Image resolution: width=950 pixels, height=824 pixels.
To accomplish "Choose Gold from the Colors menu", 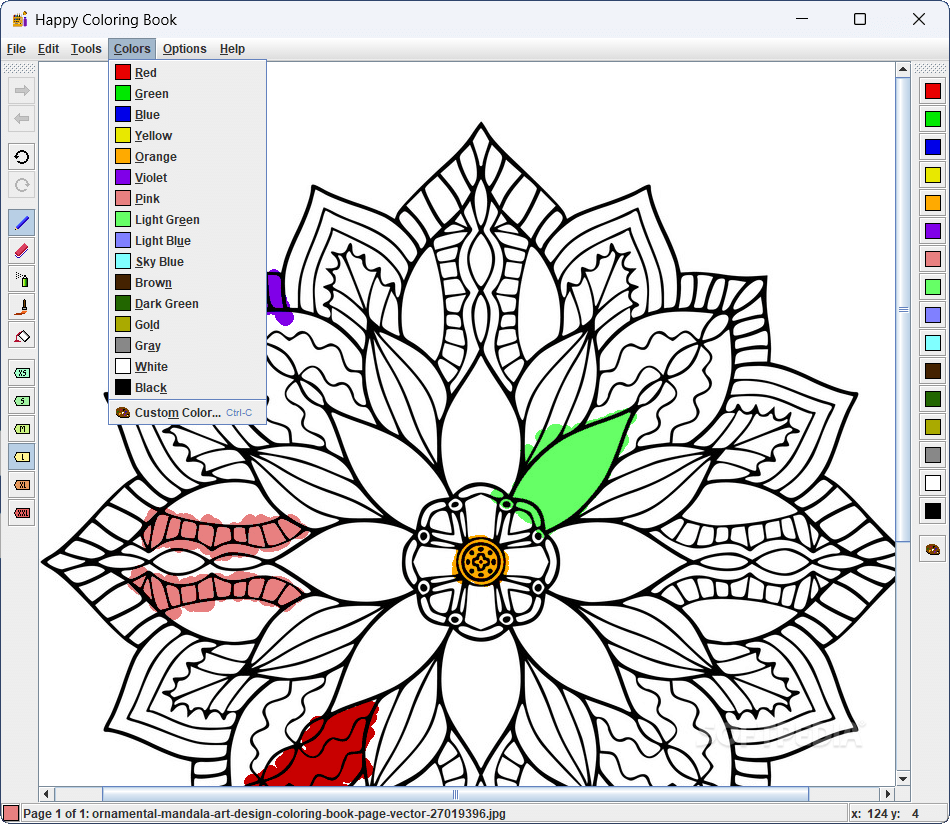I will pyautogui.click(x=187, y=325).
